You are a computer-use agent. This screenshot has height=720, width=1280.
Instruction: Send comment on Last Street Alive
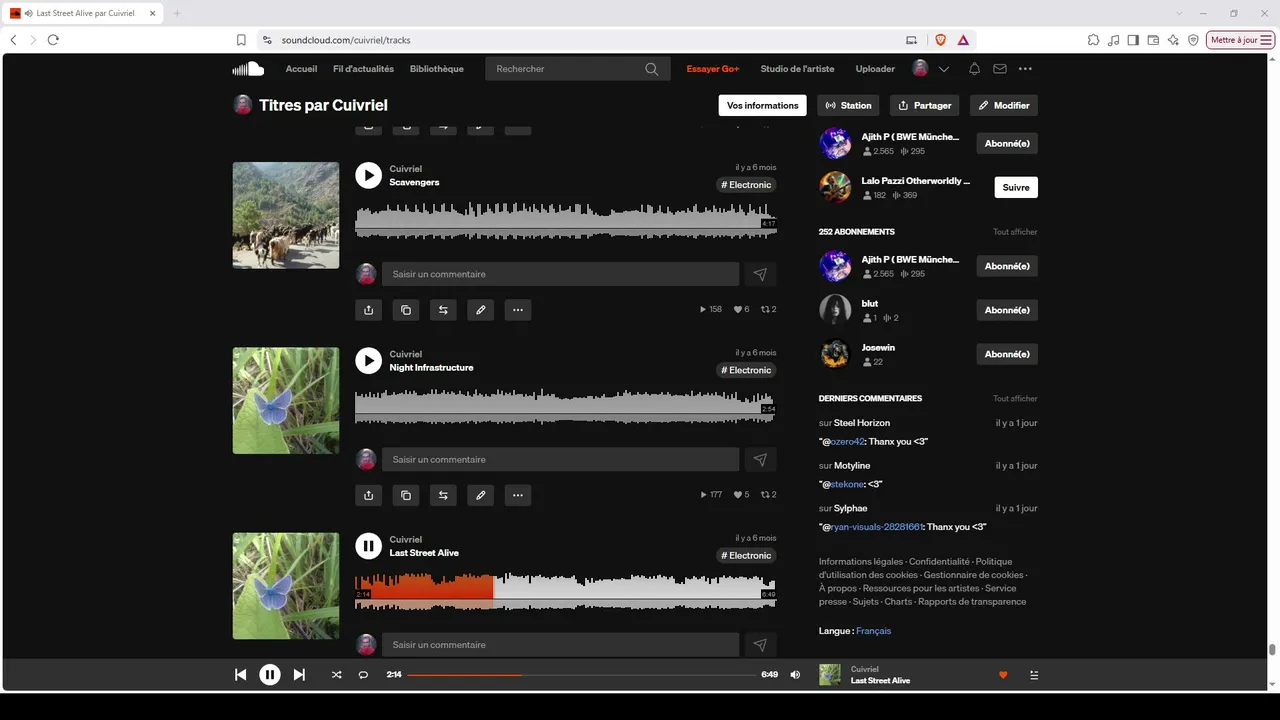pyautogui.click(x=760, y=645)
